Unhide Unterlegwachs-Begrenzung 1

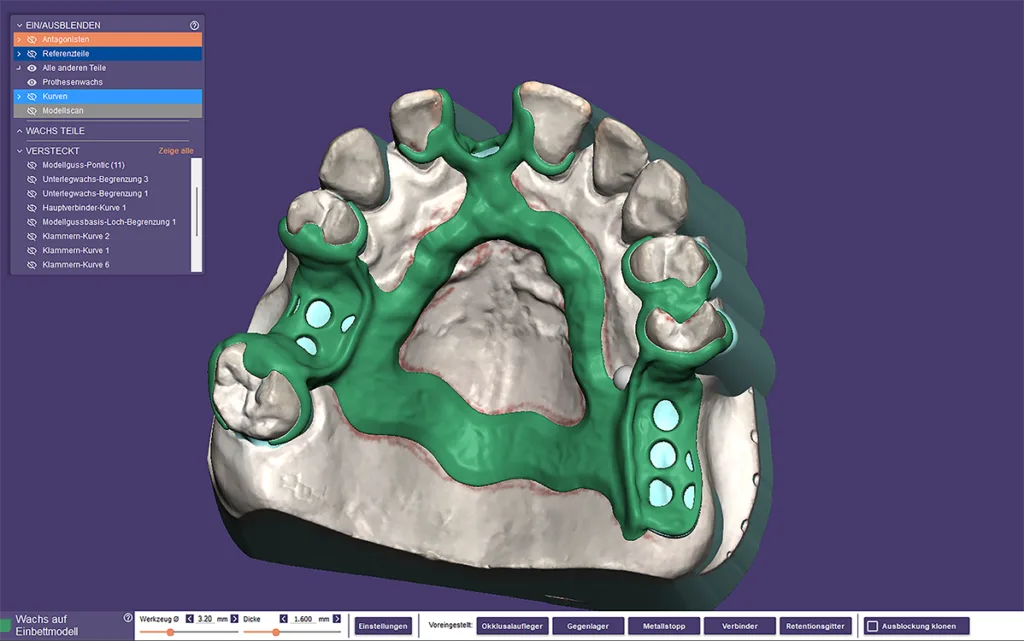[31, 194]
